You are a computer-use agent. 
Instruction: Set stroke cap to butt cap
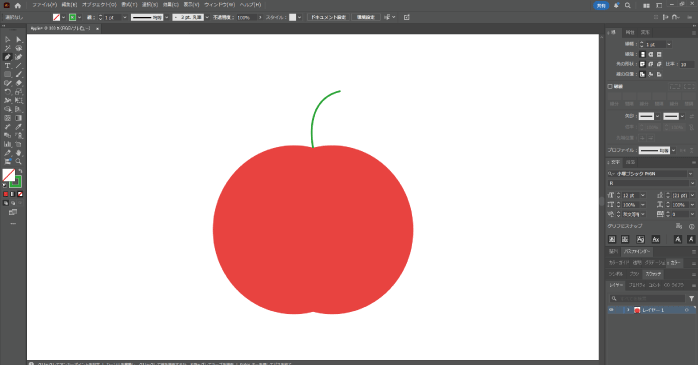coord(642,54)
